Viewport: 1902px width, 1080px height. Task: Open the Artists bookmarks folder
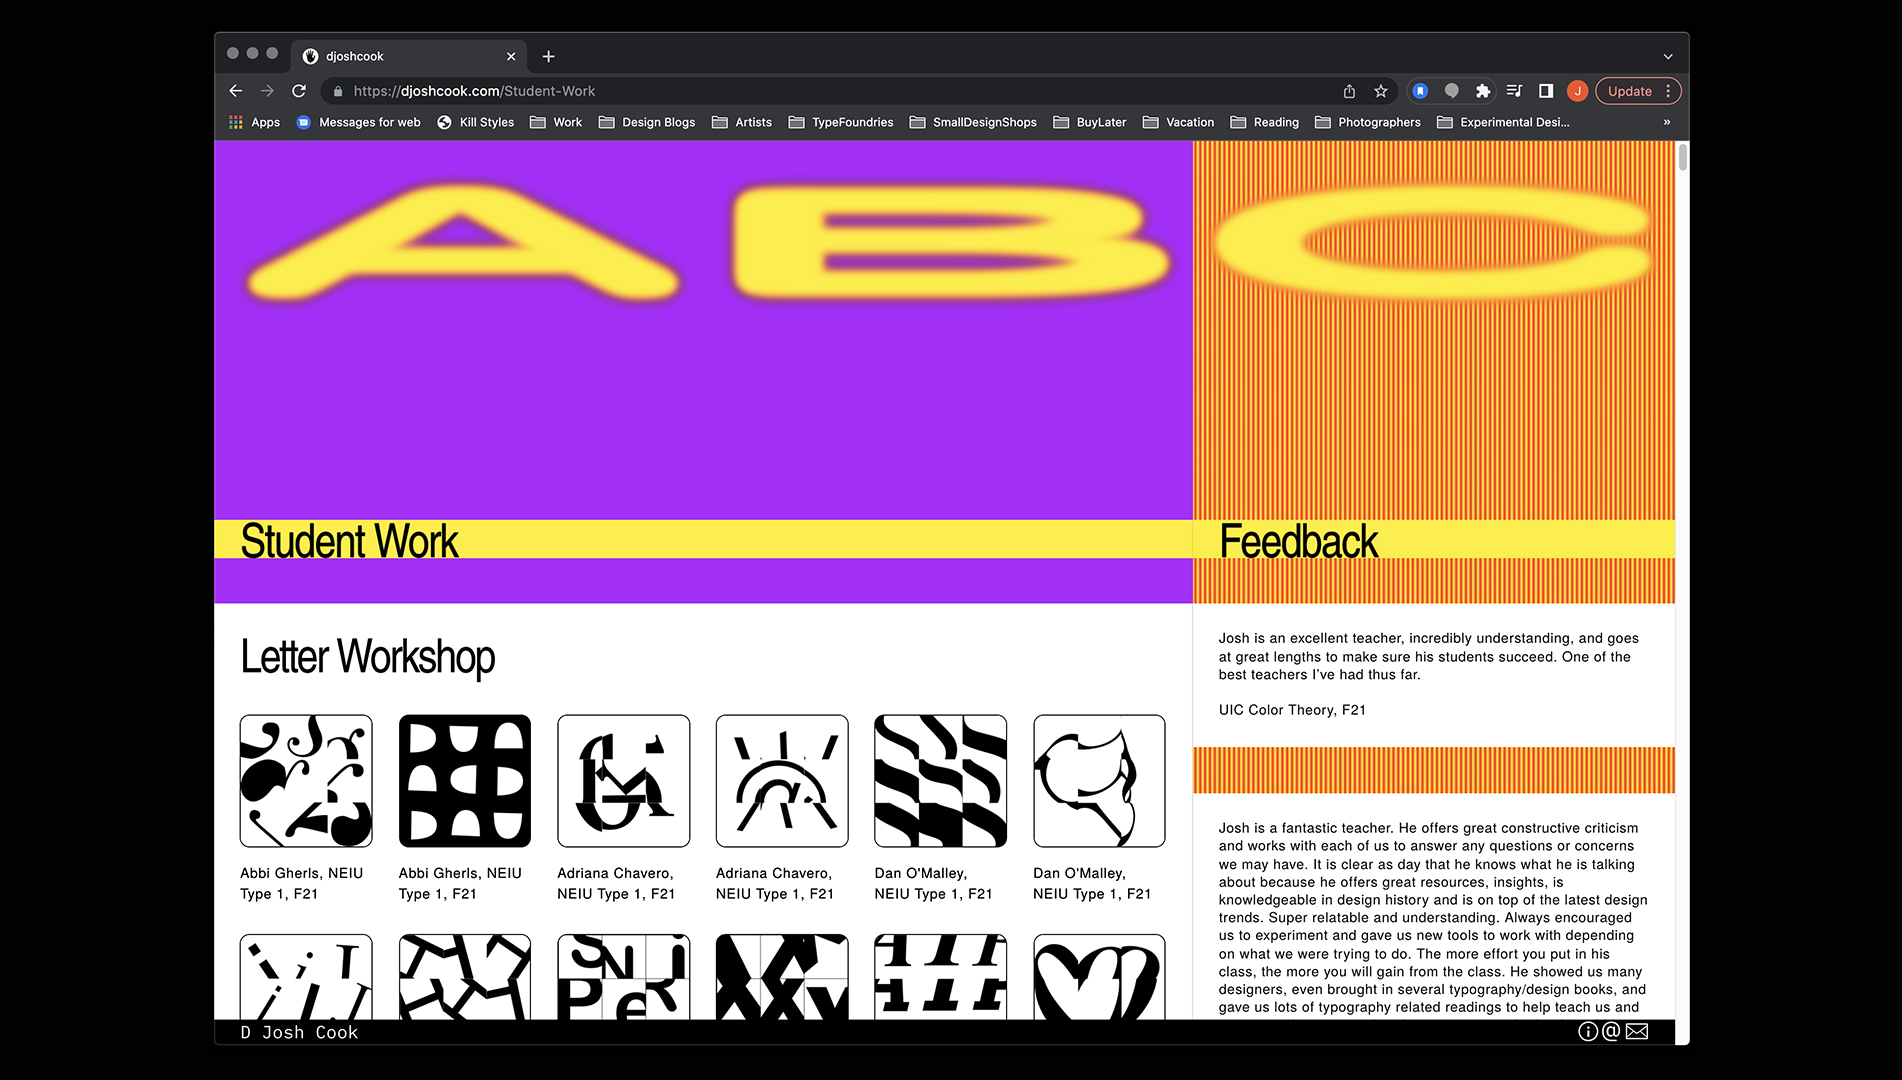pyautogui.click(x=742, y=122)
